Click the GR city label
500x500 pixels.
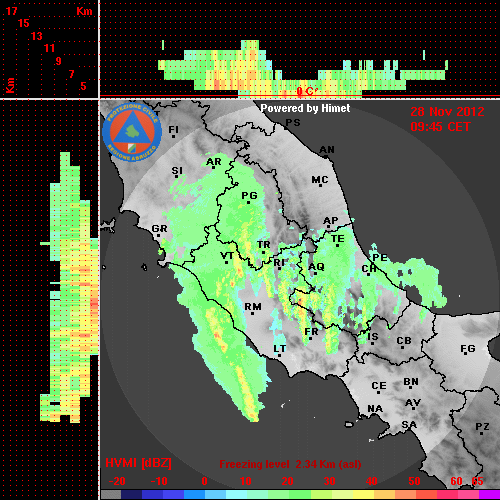pyautogui.click(x=159, y=229)
